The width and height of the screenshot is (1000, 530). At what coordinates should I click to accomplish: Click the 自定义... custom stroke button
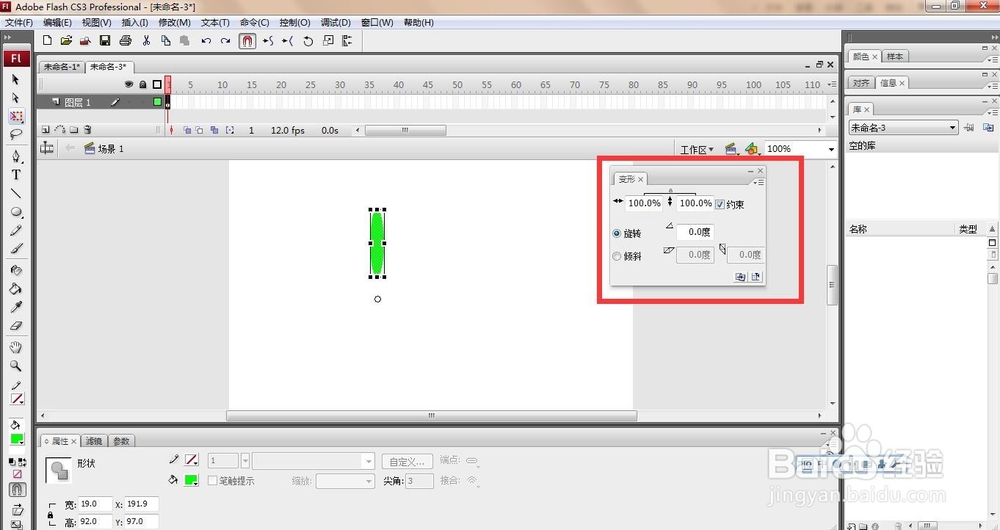point(408,460)
